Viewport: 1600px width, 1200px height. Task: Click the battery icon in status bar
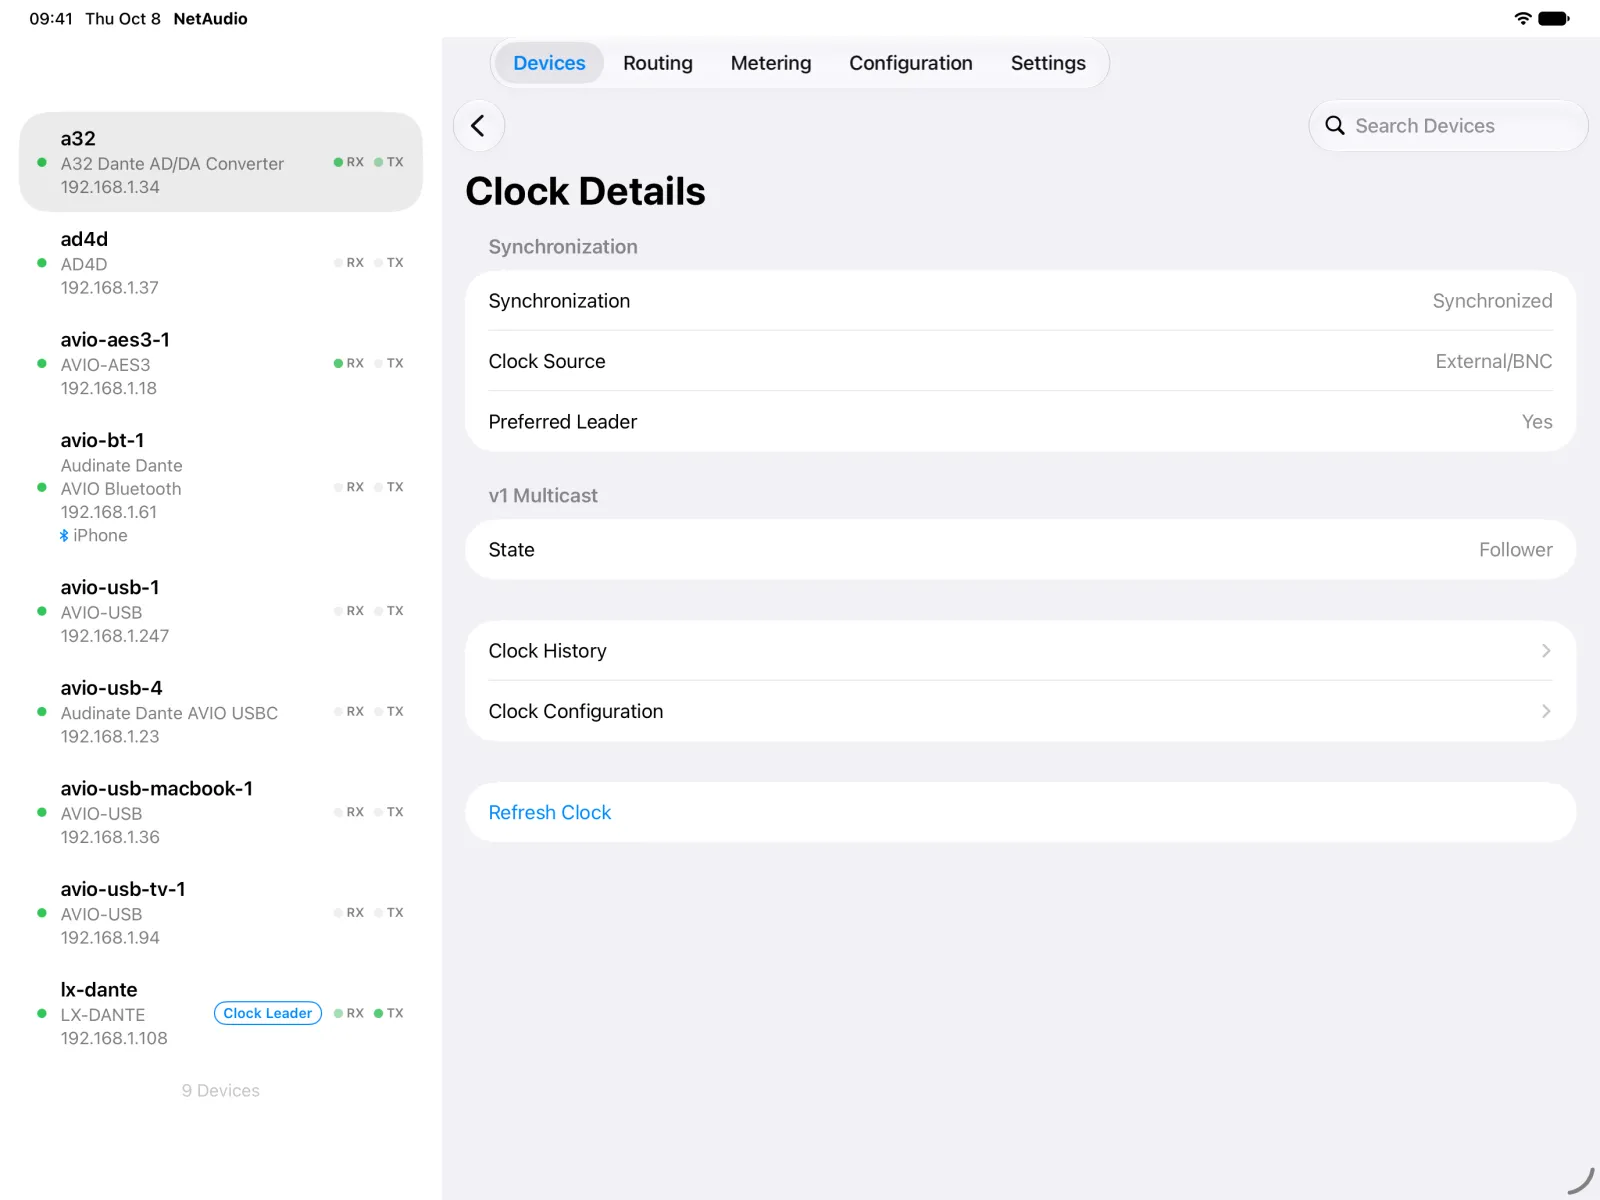point(1554,18)
